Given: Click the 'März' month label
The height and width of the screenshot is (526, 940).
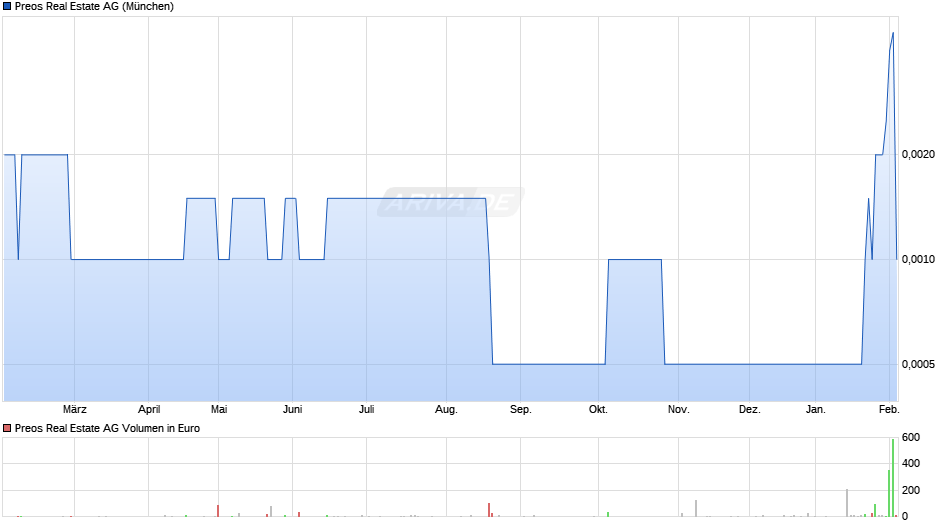Looking at the screenshot, I should click(x=75, y=410).
